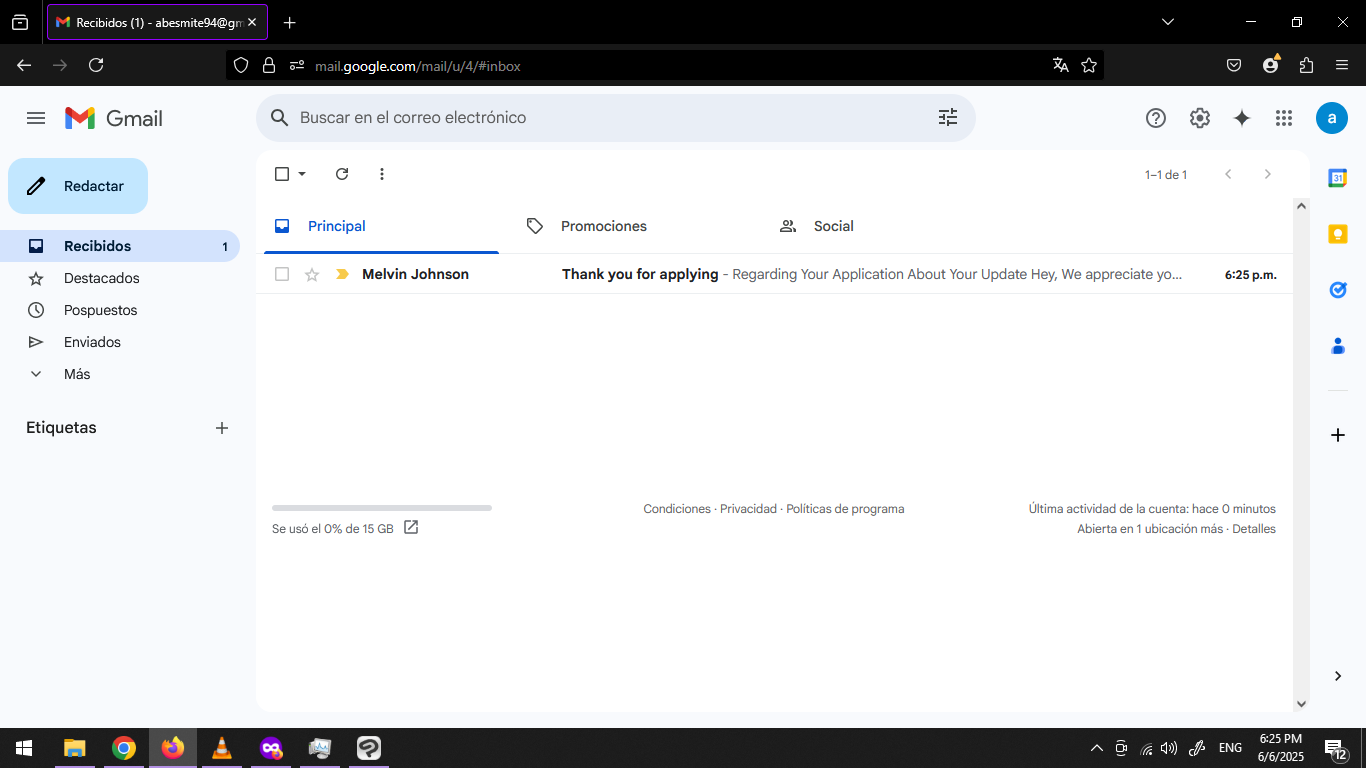Open the Firefox application menu

pyautogui.click(x=1342, y=65)
